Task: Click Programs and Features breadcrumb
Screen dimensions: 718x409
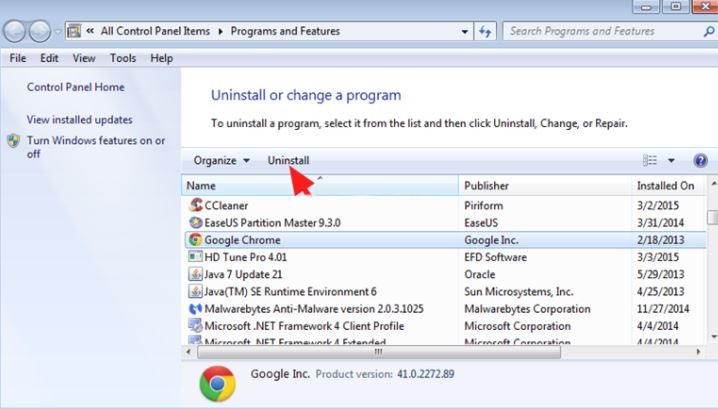Action: coord(285,31)
